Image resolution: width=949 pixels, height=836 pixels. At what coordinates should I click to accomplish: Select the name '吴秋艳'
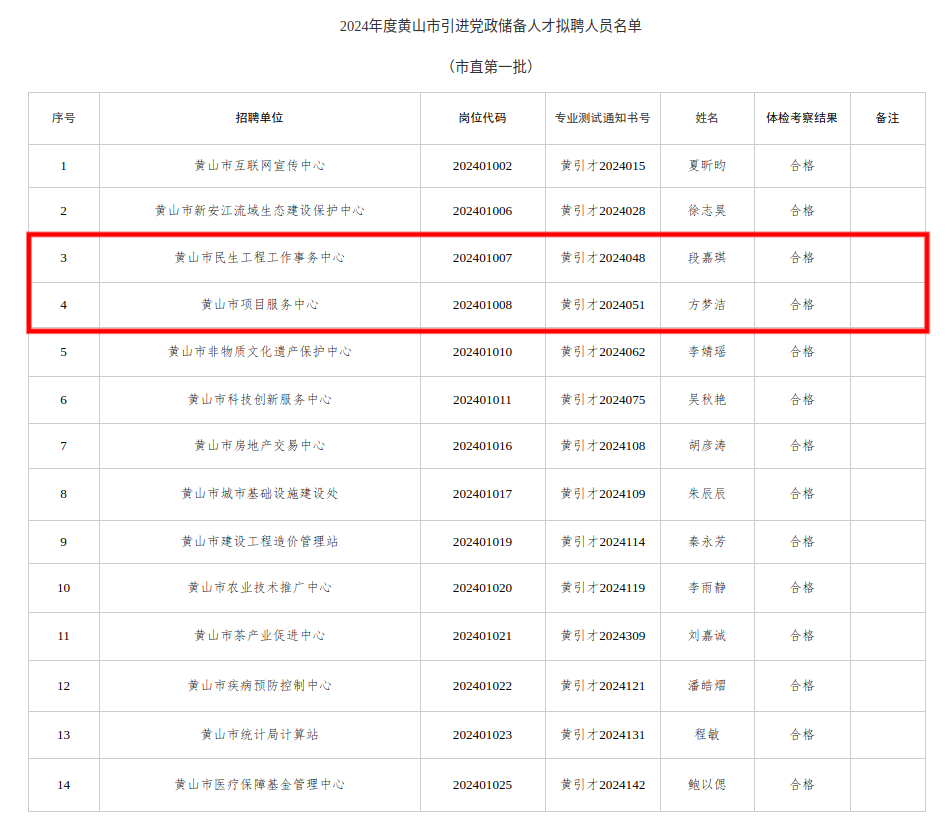(707, 400)
